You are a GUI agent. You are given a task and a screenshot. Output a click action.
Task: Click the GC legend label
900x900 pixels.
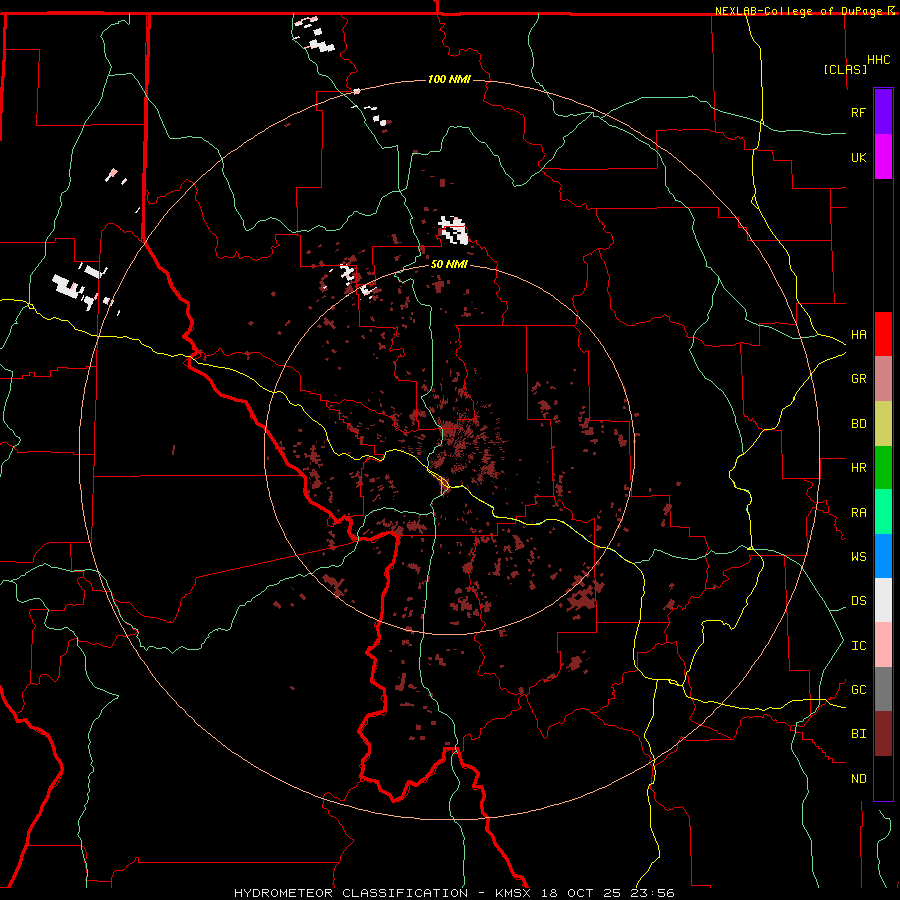[858, 689]
